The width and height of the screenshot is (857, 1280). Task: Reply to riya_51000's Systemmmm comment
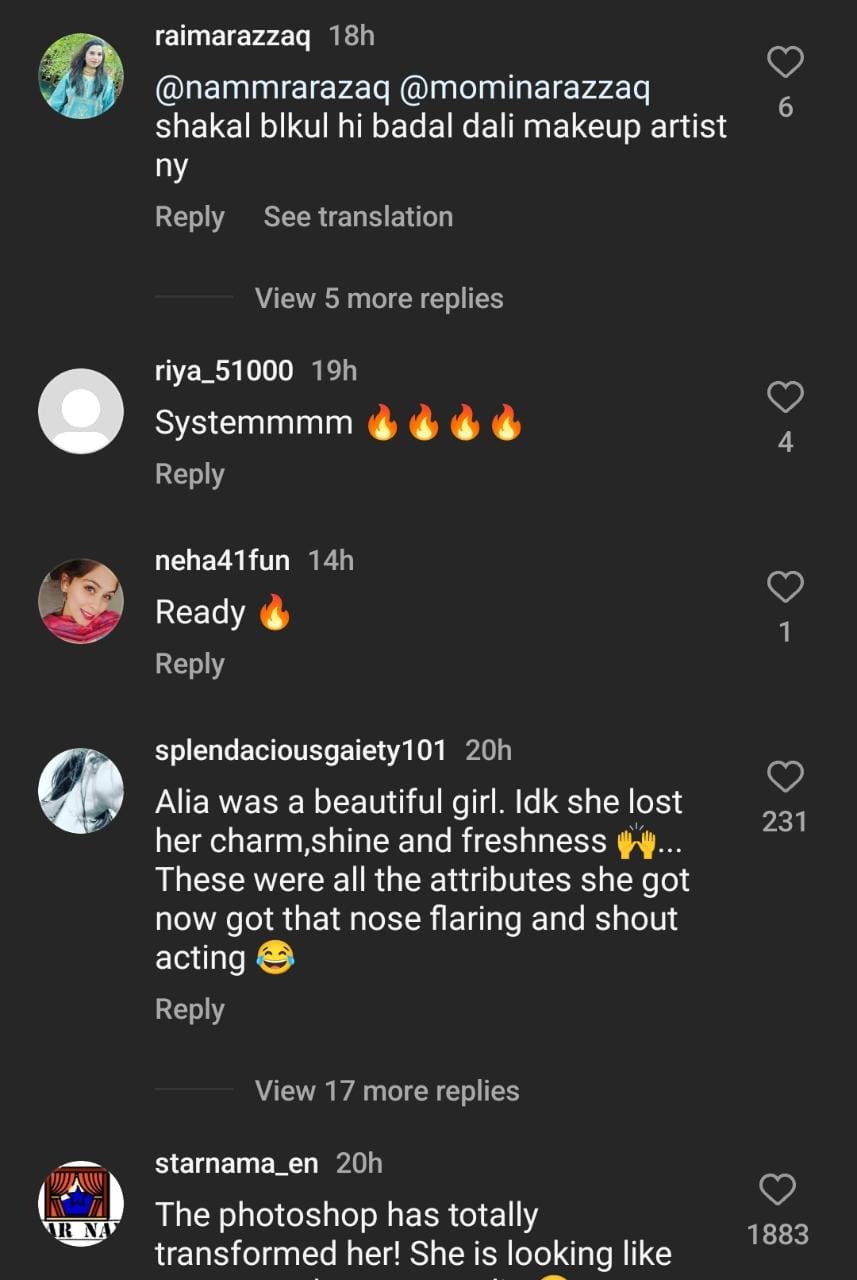click(190, 474)
